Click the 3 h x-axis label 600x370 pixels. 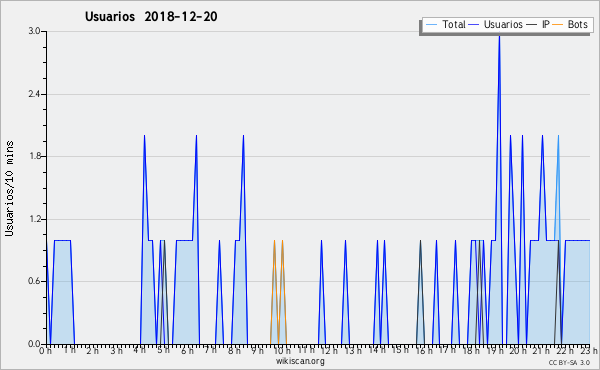coord(116,350)
